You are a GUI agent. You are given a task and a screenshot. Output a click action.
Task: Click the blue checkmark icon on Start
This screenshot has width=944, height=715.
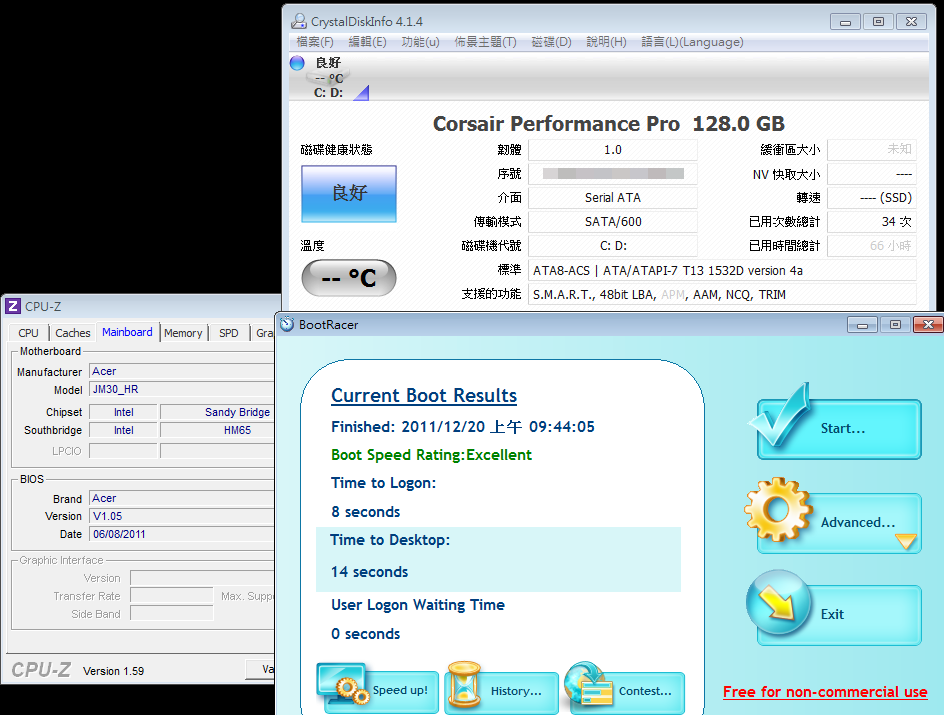tap(780, 415)
